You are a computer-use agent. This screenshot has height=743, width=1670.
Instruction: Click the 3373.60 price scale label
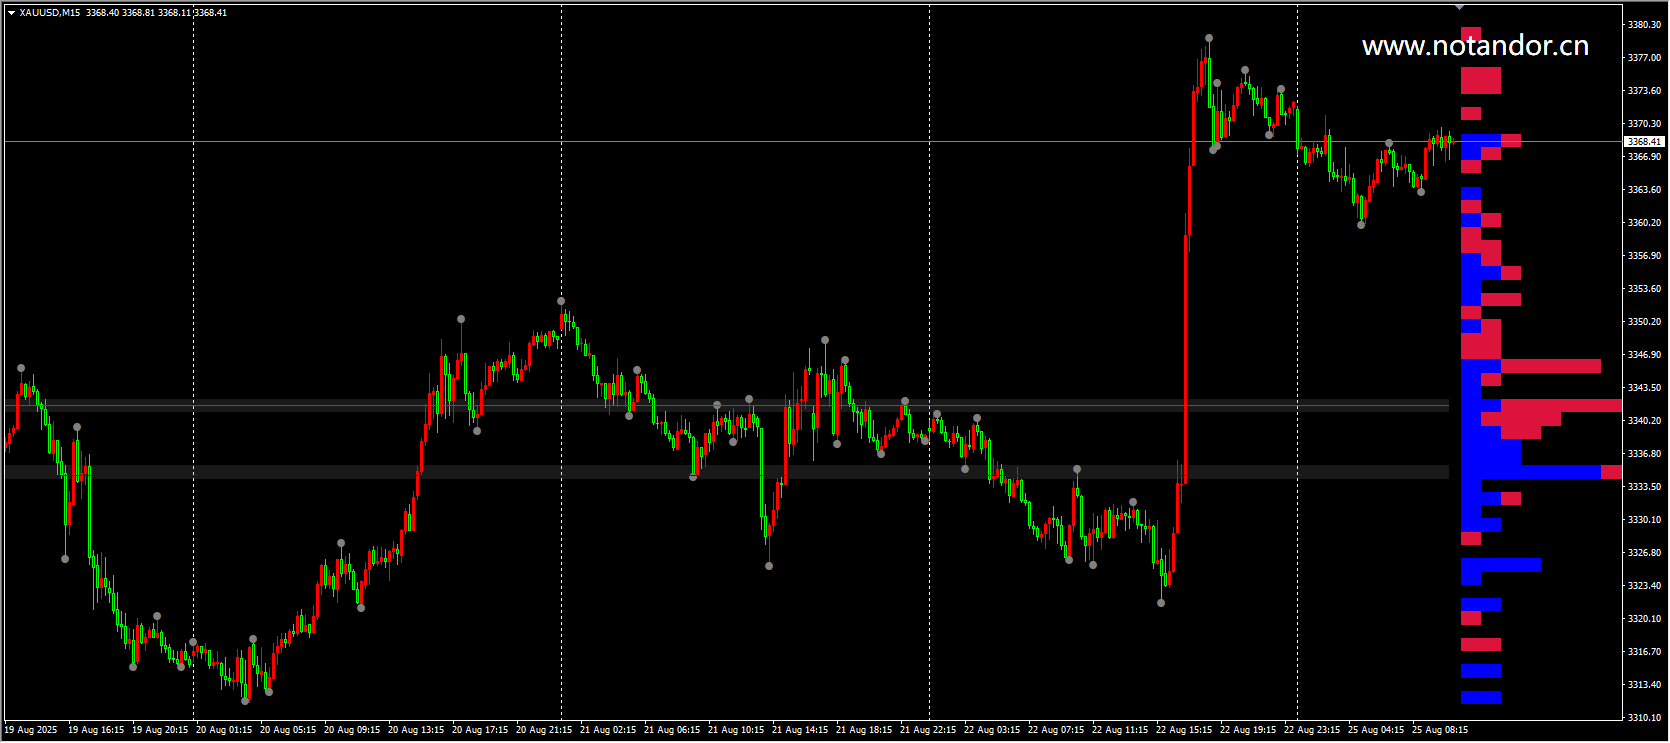click(x=1645, y=91)
